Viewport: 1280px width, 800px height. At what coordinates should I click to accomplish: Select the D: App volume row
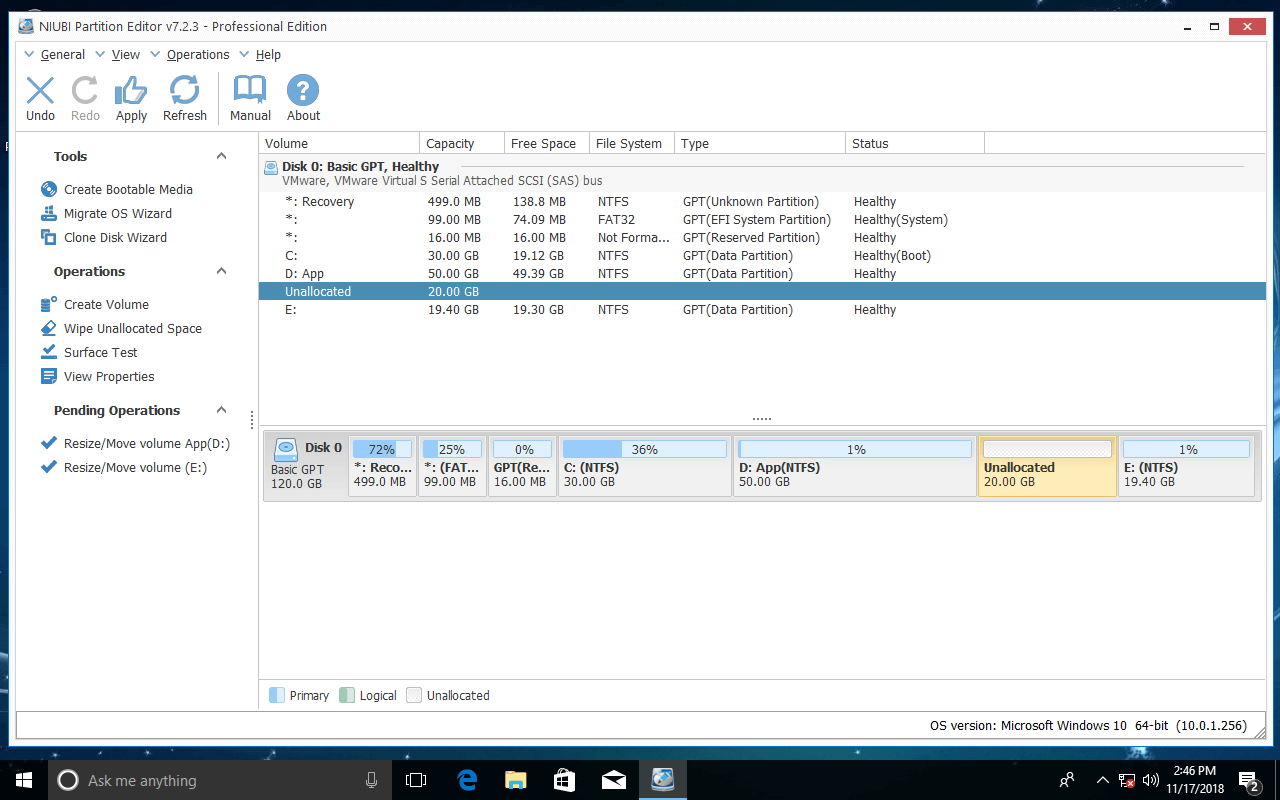tap(762, 273)
